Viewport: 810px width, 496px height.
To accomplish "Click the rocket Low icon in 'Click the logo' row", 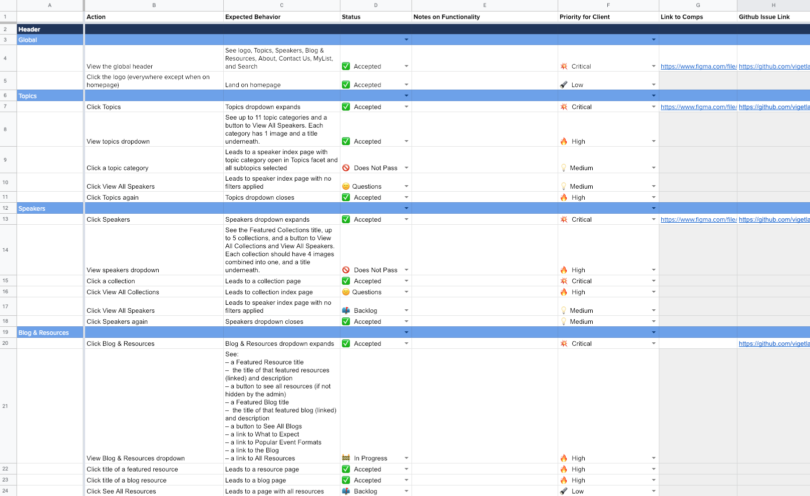I will pyautogui.click(x=564, y=85).
